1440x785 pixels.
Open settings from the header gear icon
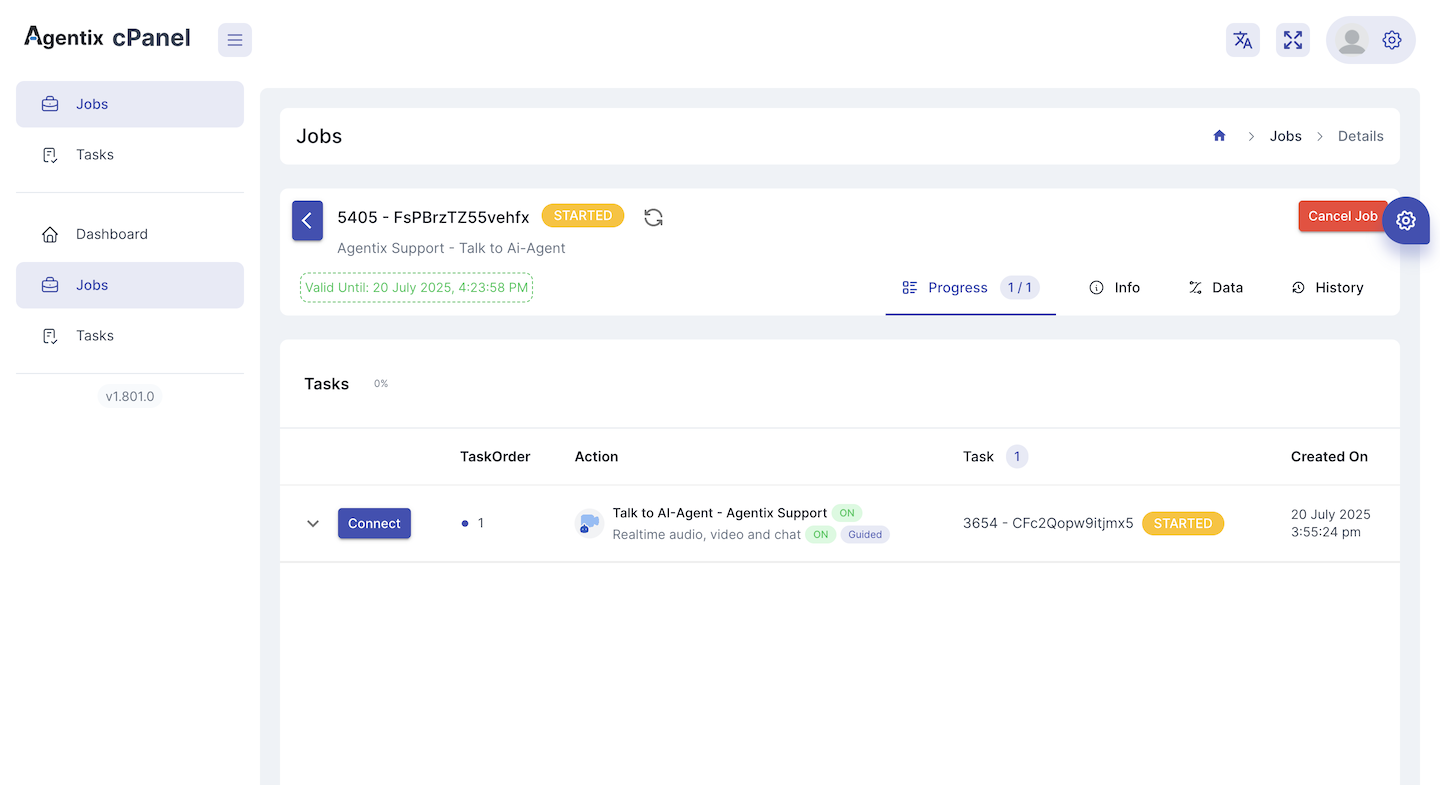[x=1391, y=40]
